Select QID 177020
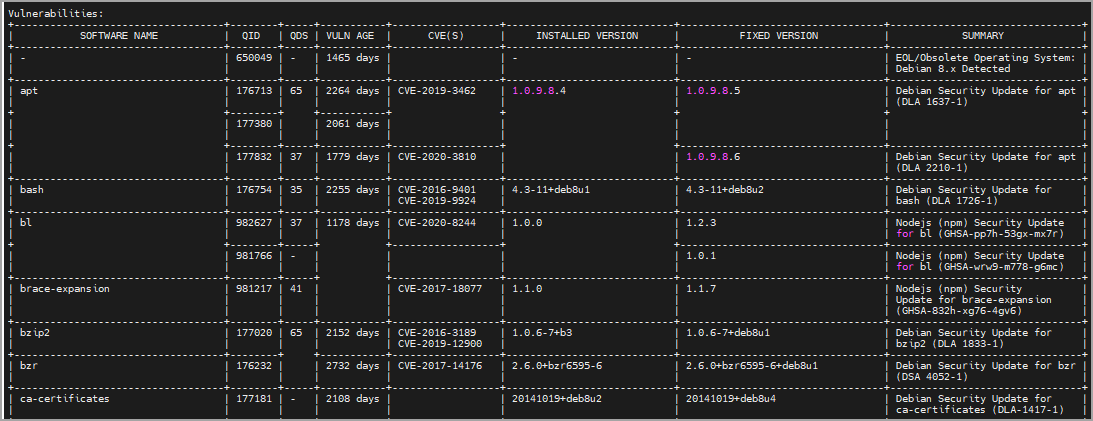The image size is (1093, 421). (x=253, y=332)
